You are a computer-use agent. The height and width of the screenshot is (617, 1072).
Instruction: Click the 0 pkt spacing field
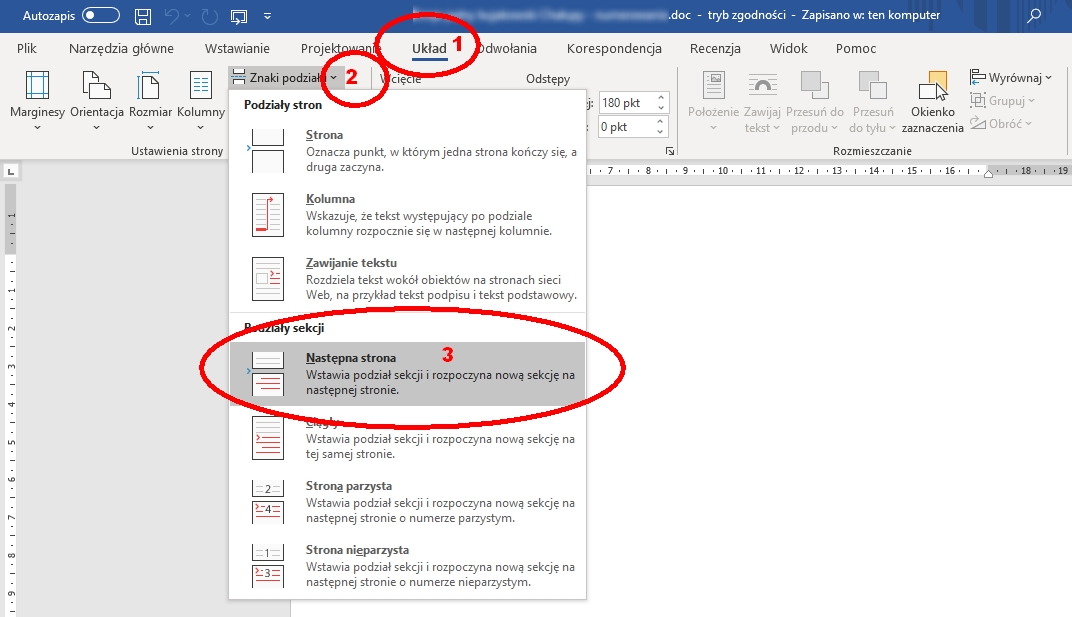coord(627,127)
